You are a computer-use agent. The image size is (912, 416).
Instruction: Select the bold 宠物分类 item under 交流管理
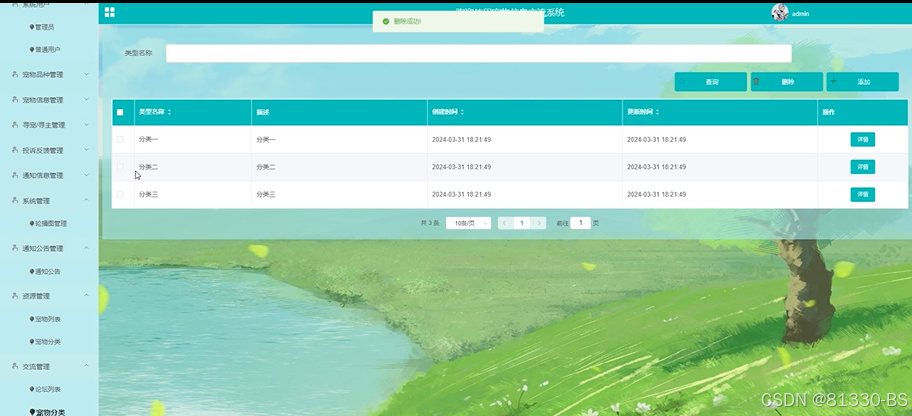(x=50, y=412)
